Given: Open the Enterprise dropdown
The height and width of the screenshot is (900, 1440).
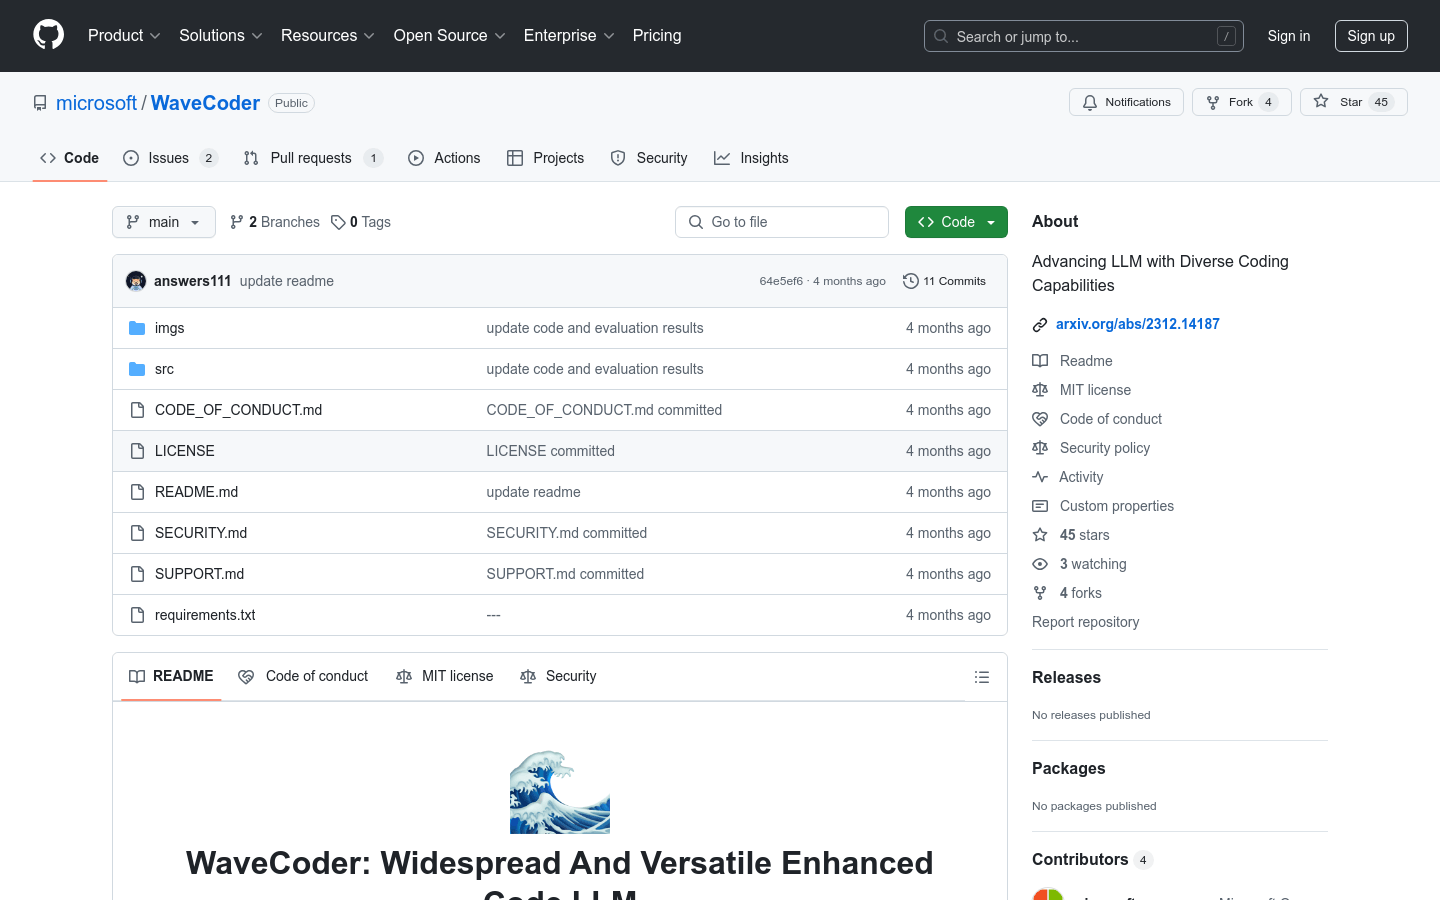Looking at the screenshot, I should (x=569, y=35).
